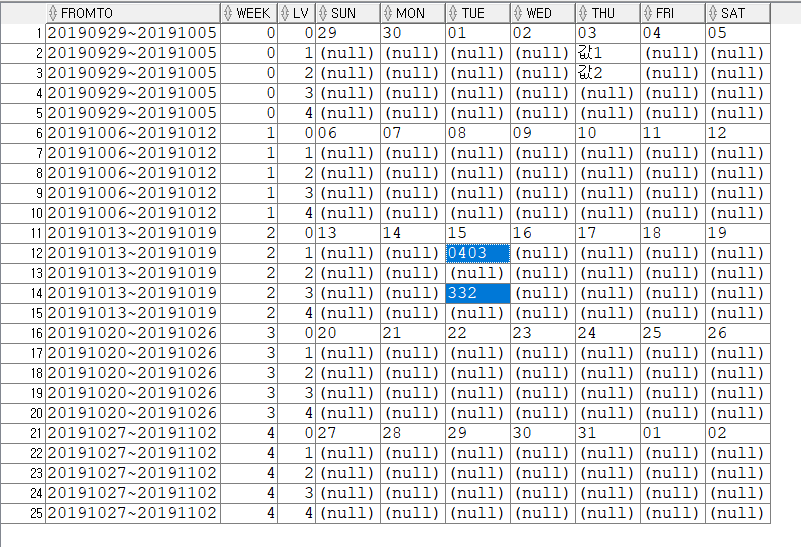Sort by the MON column header
801x547 pixels.
click(413, 13)
